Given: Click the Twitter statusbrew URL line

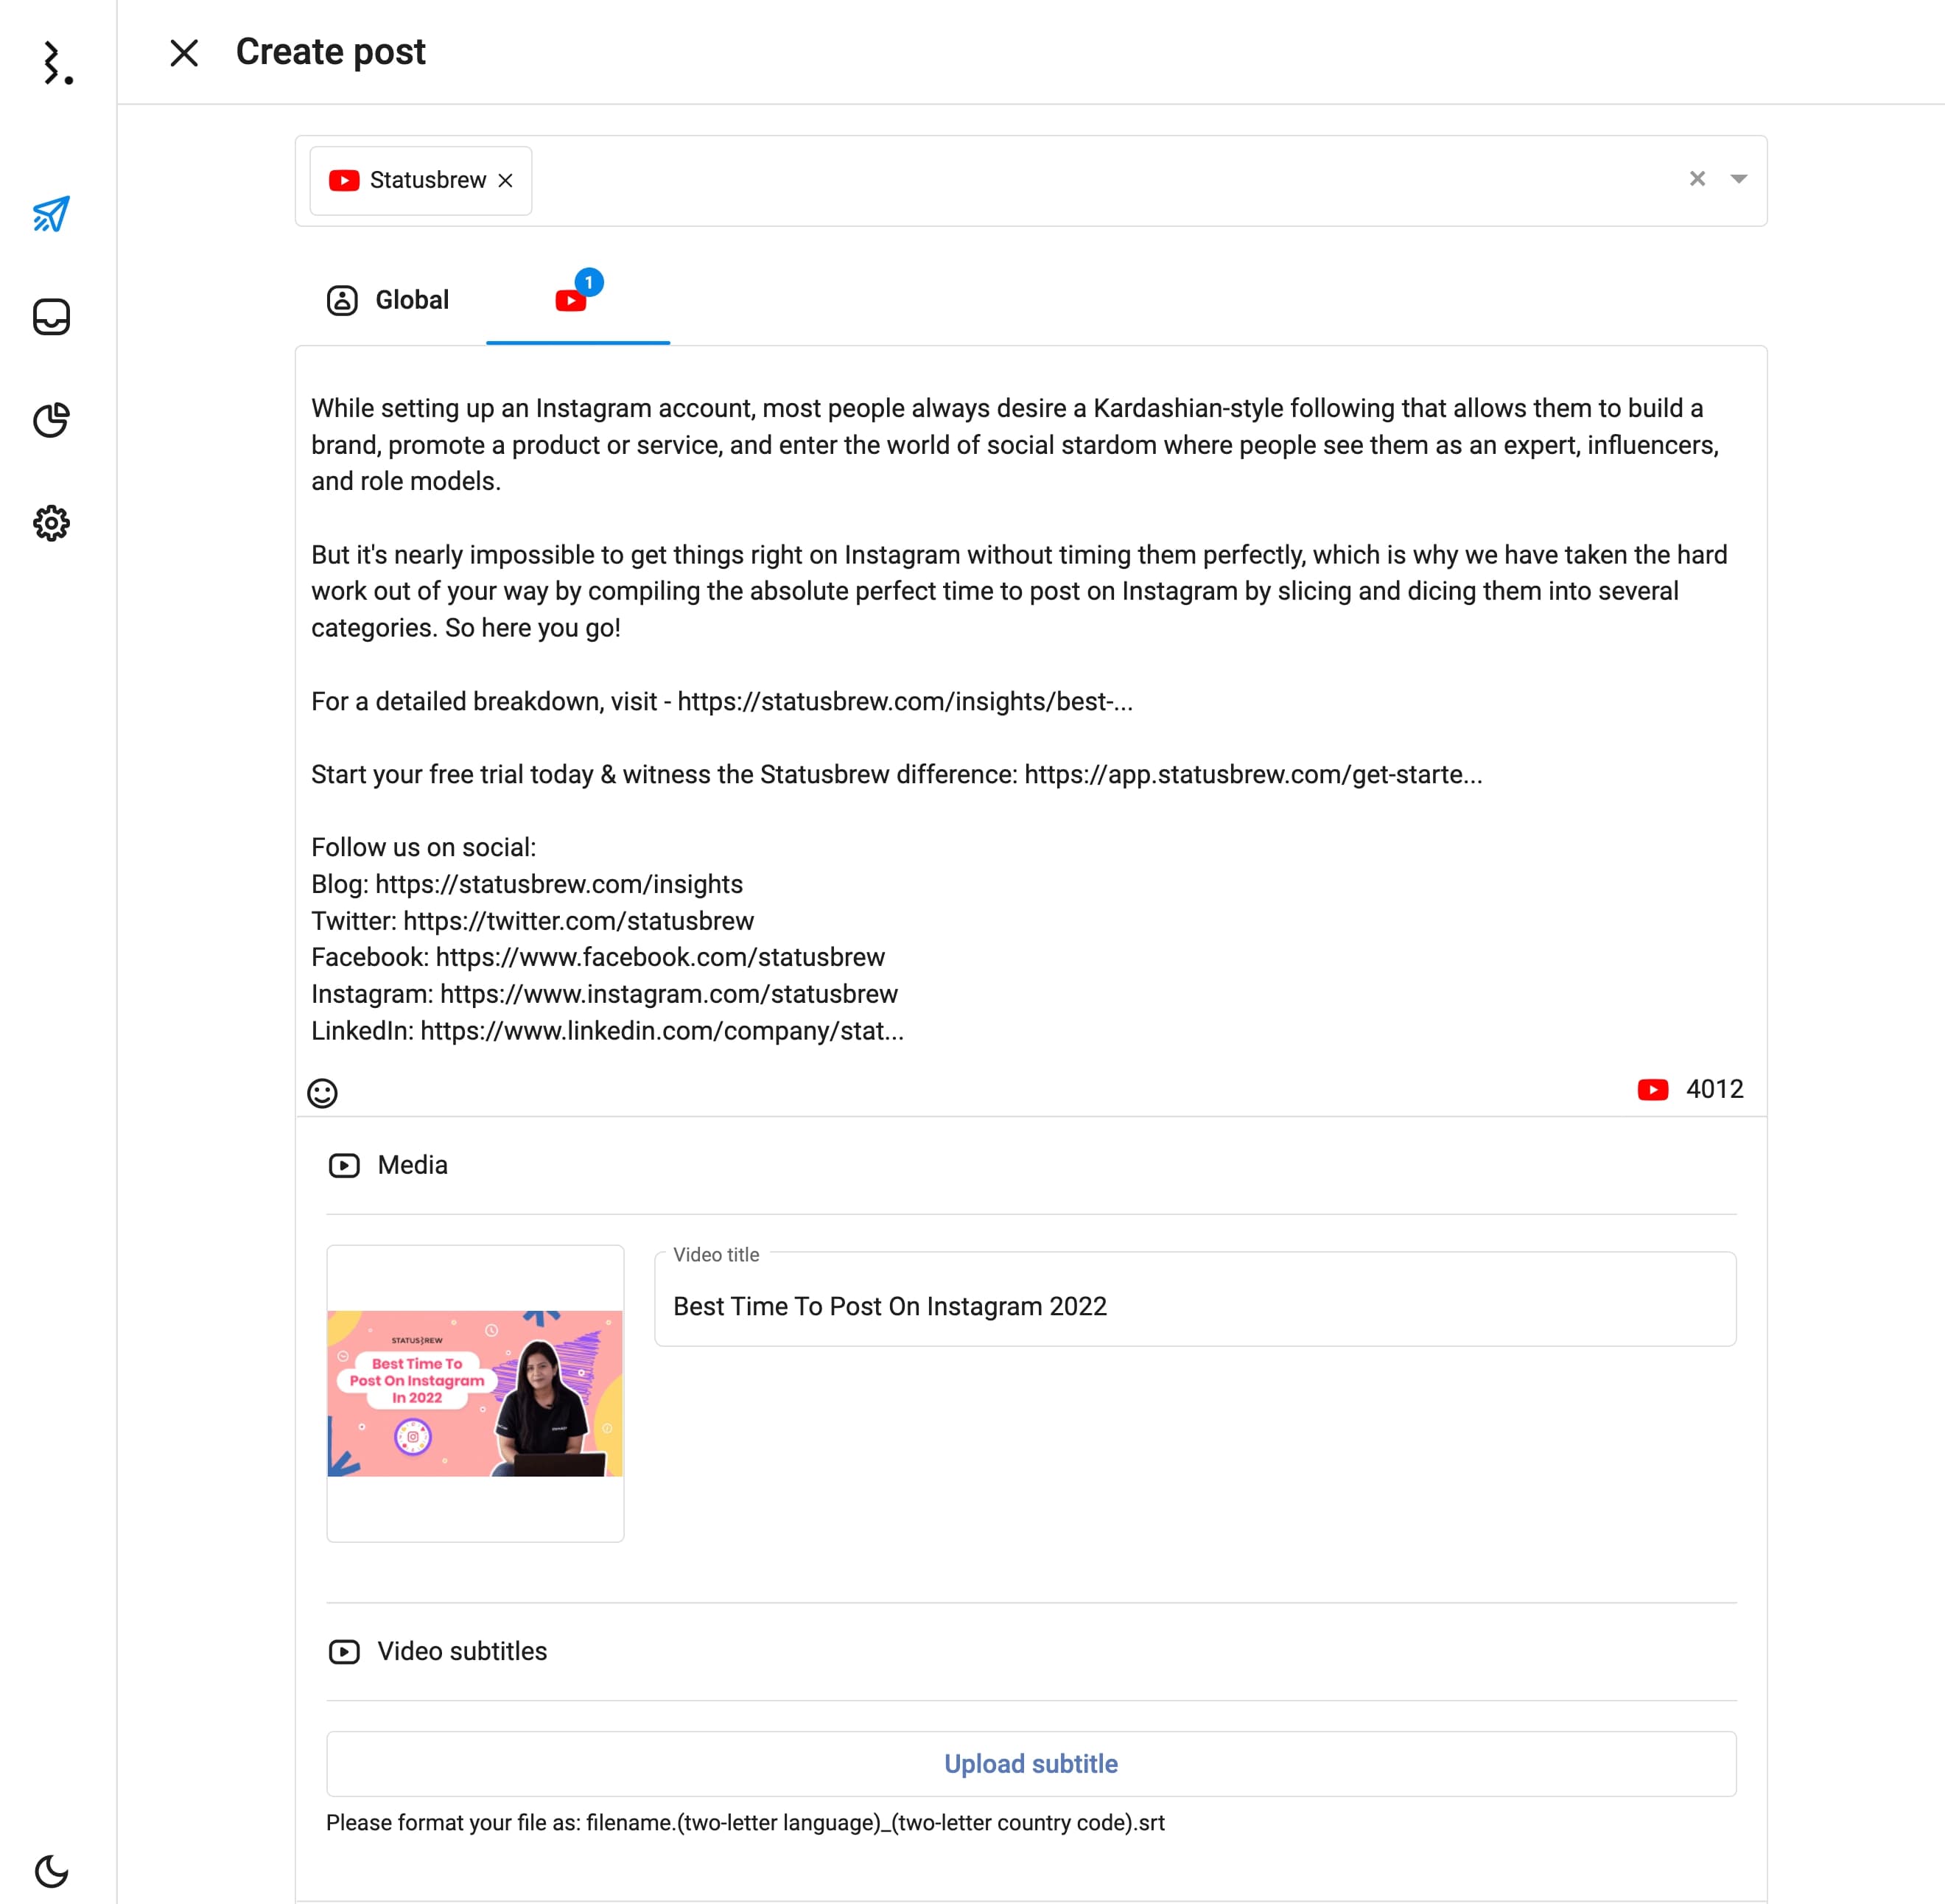Looking at the screenshot, I should pyautogui.click(x=532, y=921).
